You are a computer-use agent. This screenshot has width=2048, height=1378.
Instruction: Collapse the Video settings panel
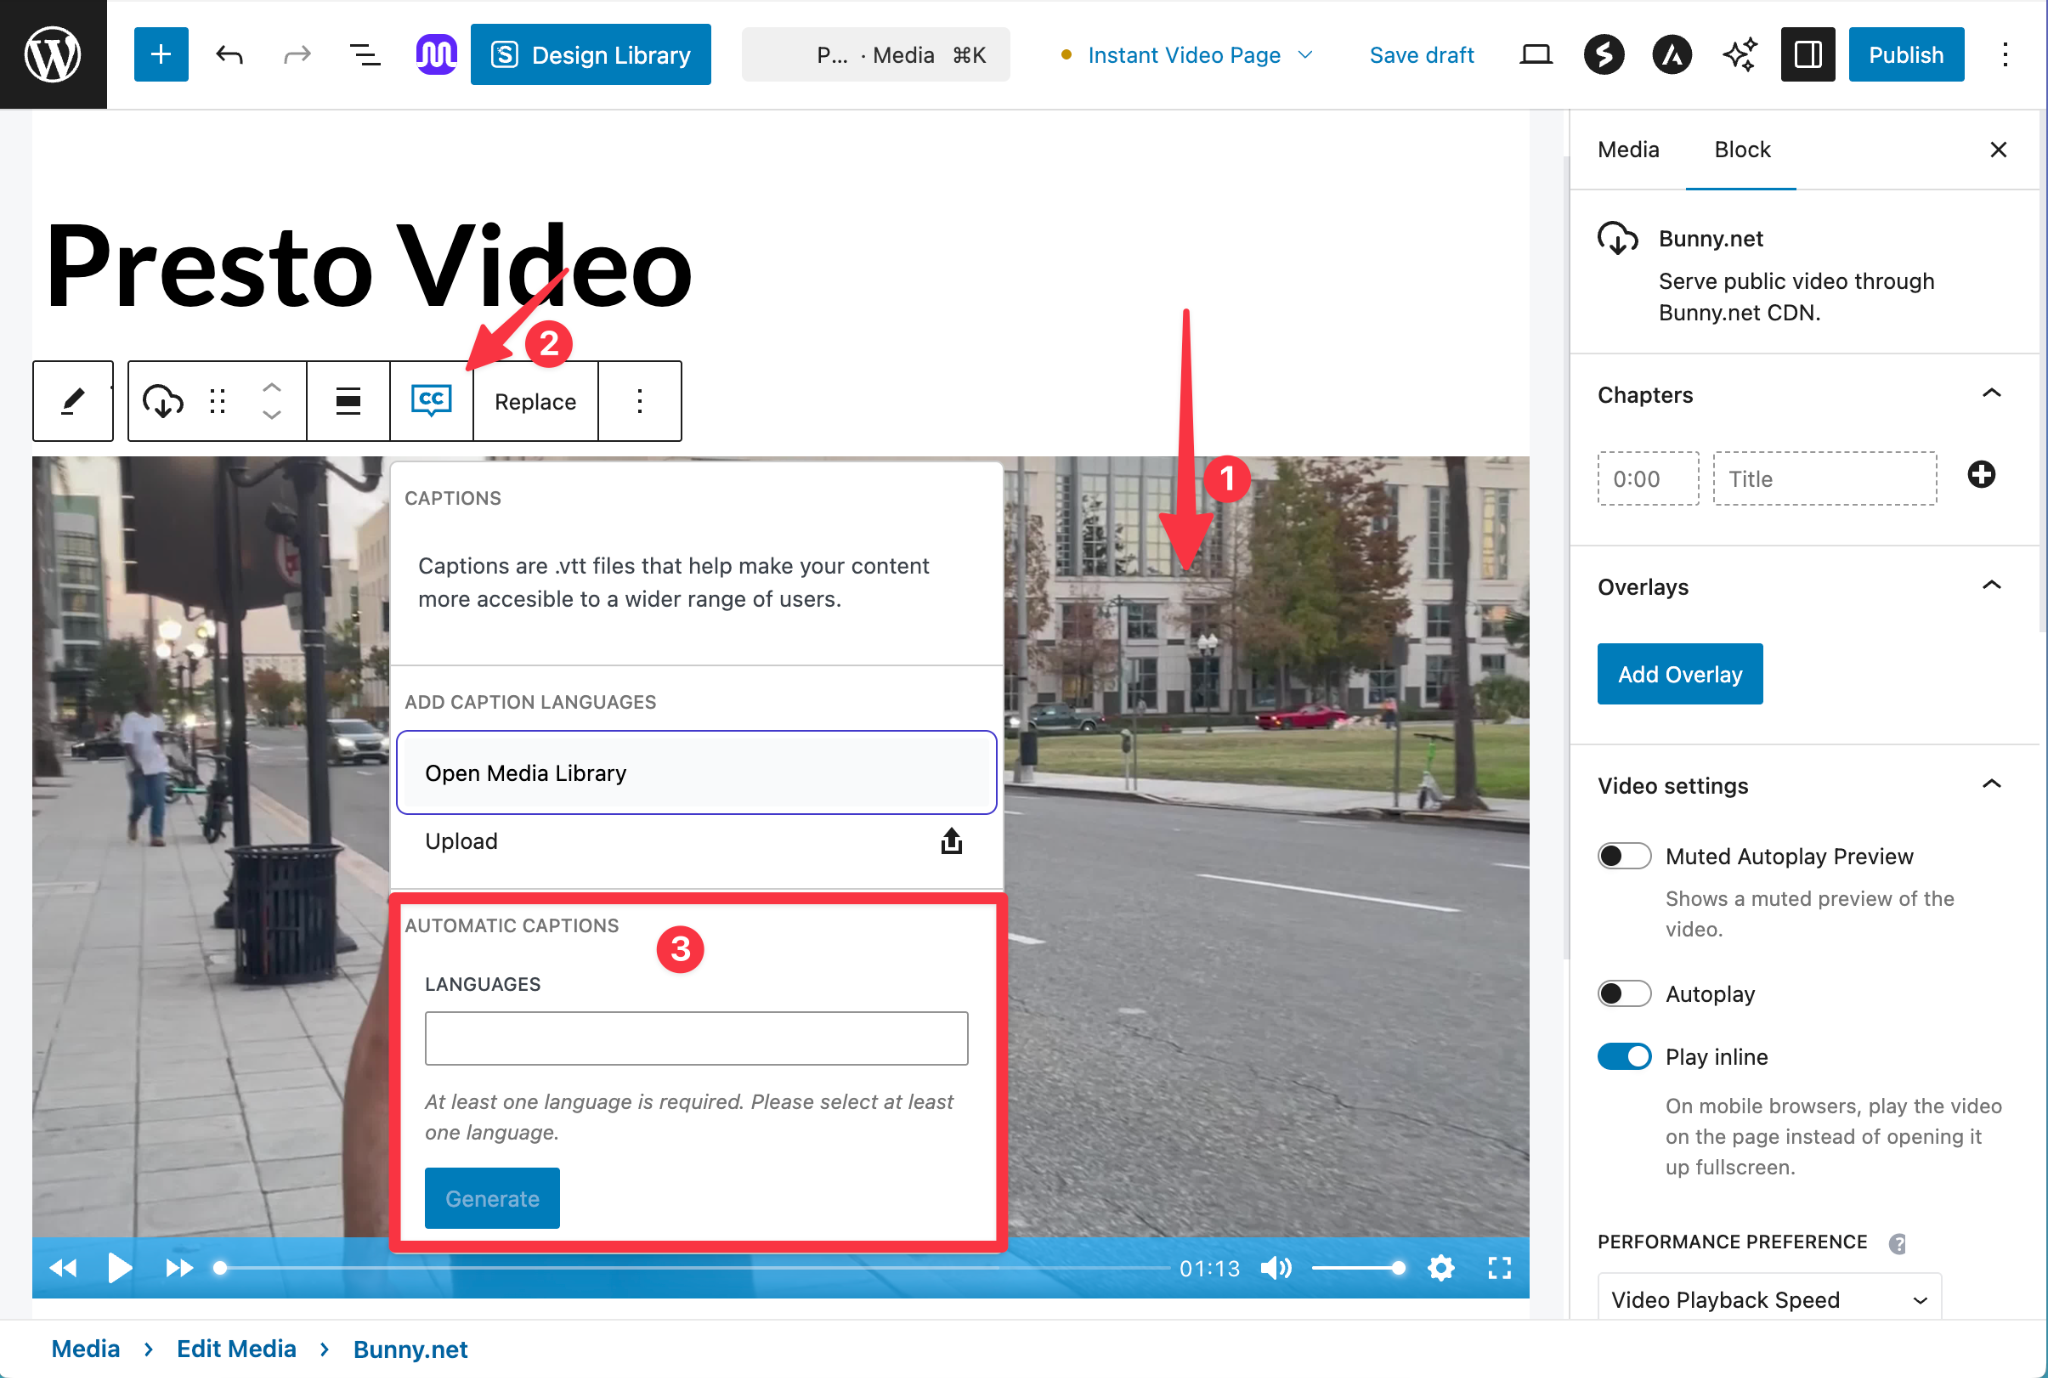(x=1991, y=785)
